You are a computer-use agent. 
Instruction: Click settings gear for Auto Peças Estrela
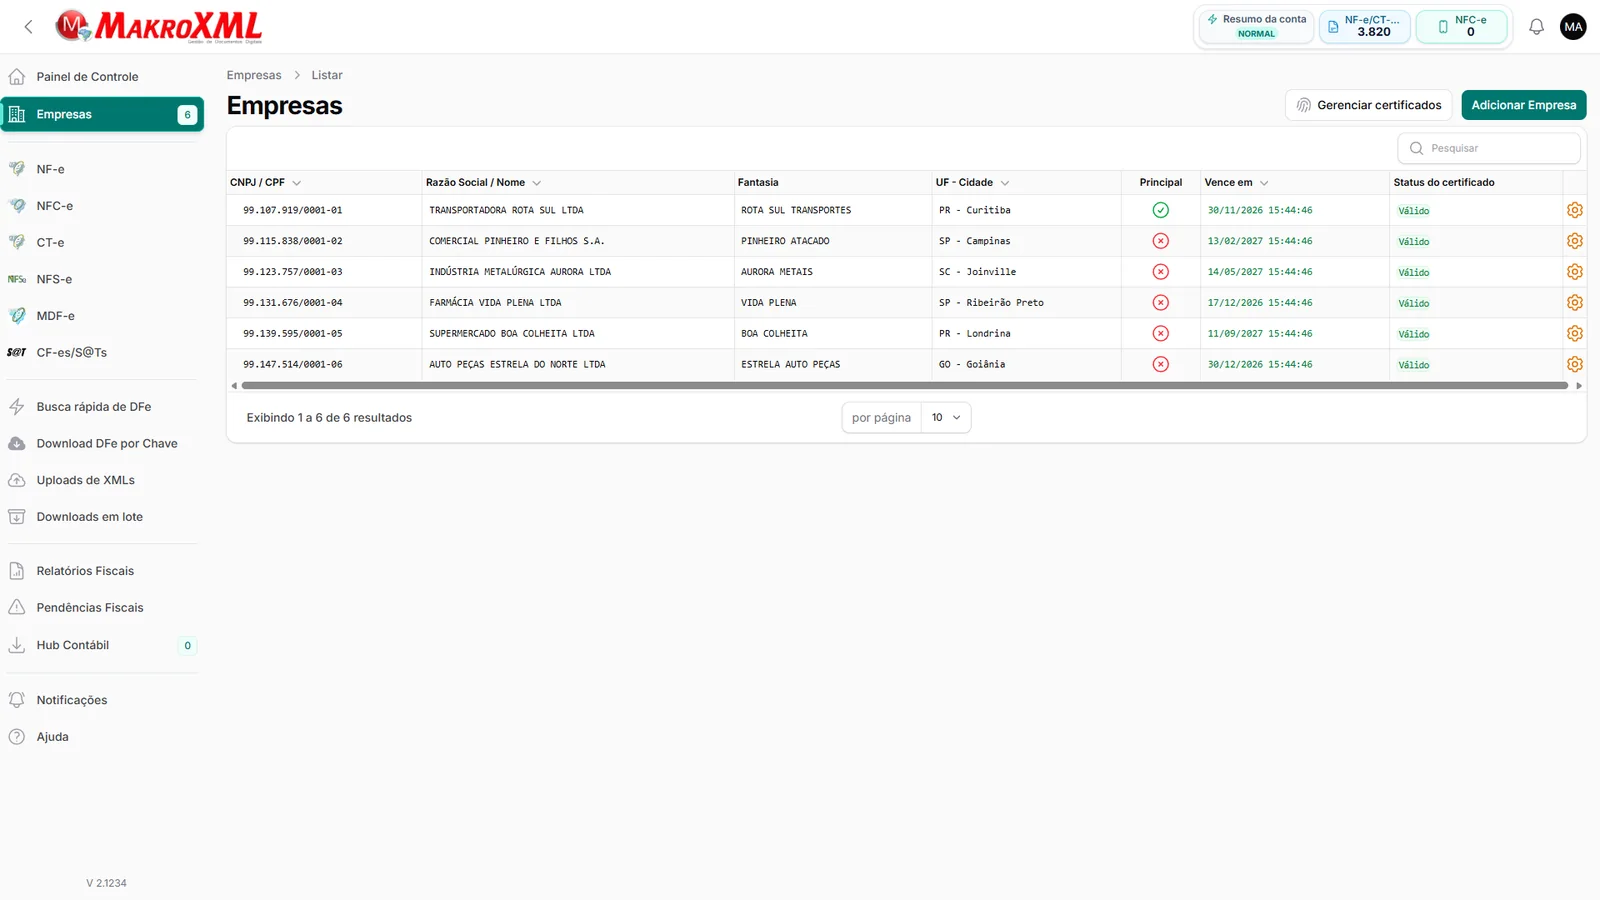[x=1575, y=364]
